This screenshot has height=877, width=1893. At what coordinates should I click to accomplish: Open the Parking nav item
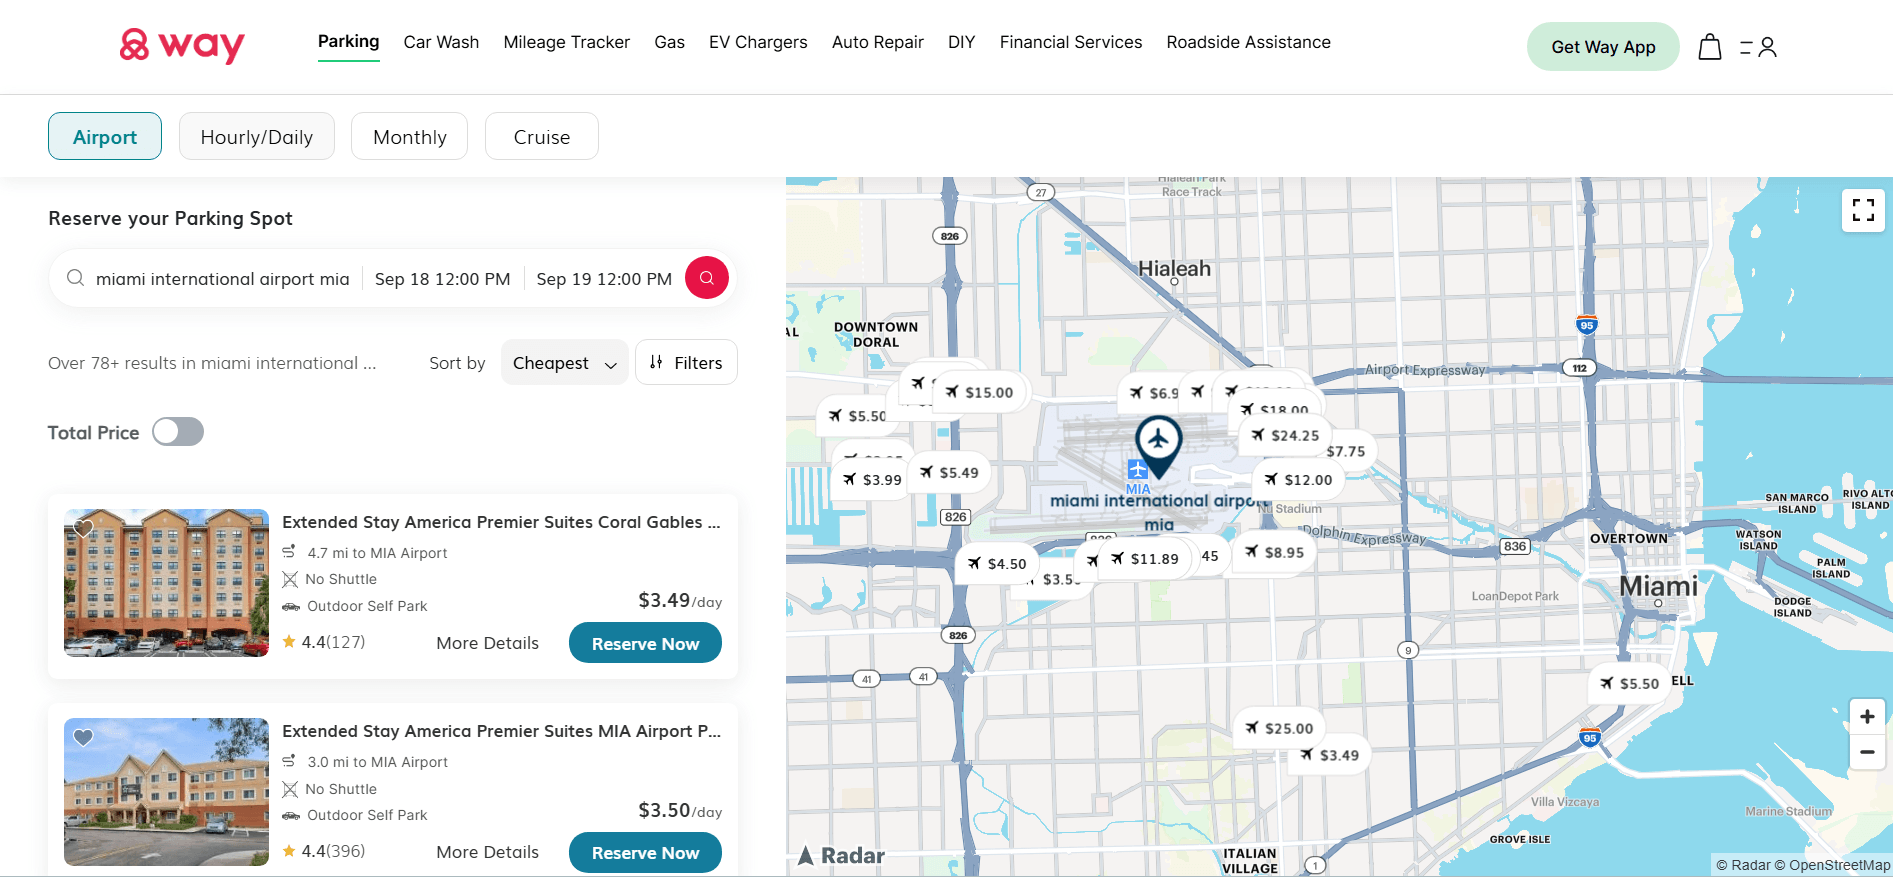pos(349,42)
